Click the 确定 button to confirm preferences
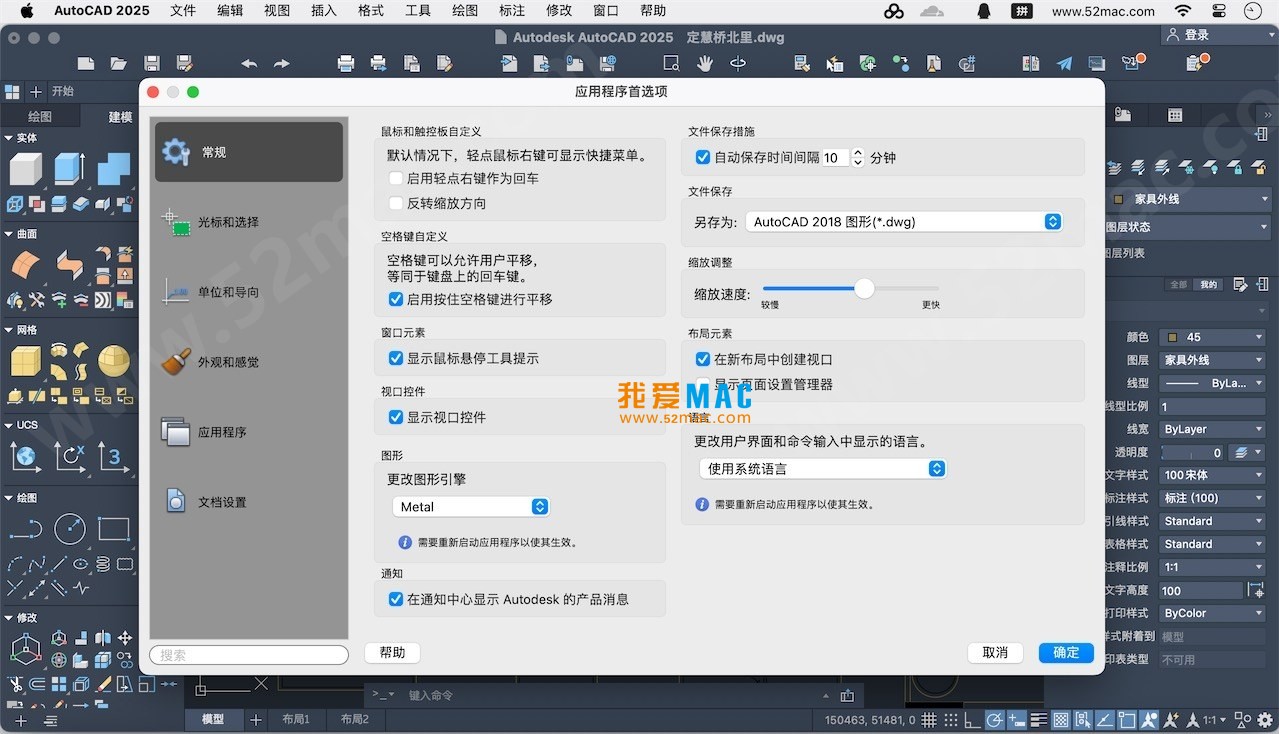 1064,652
